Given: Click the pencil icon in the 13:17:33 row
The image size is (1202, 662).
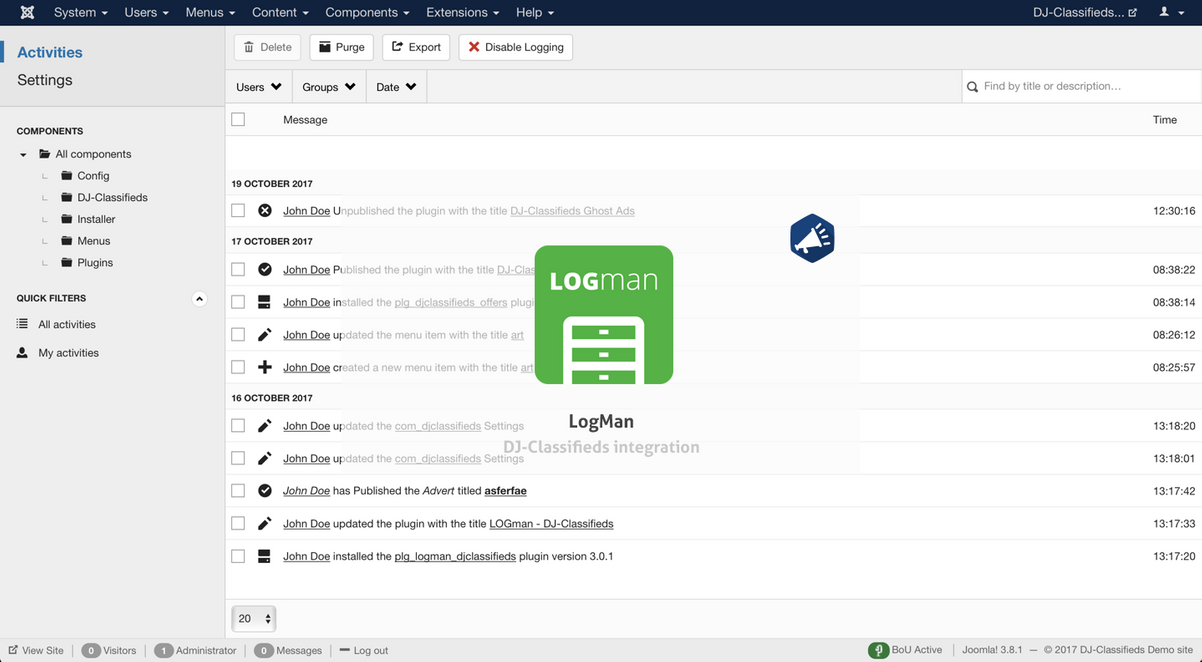Looking at the screenshot, I should 265,523.
